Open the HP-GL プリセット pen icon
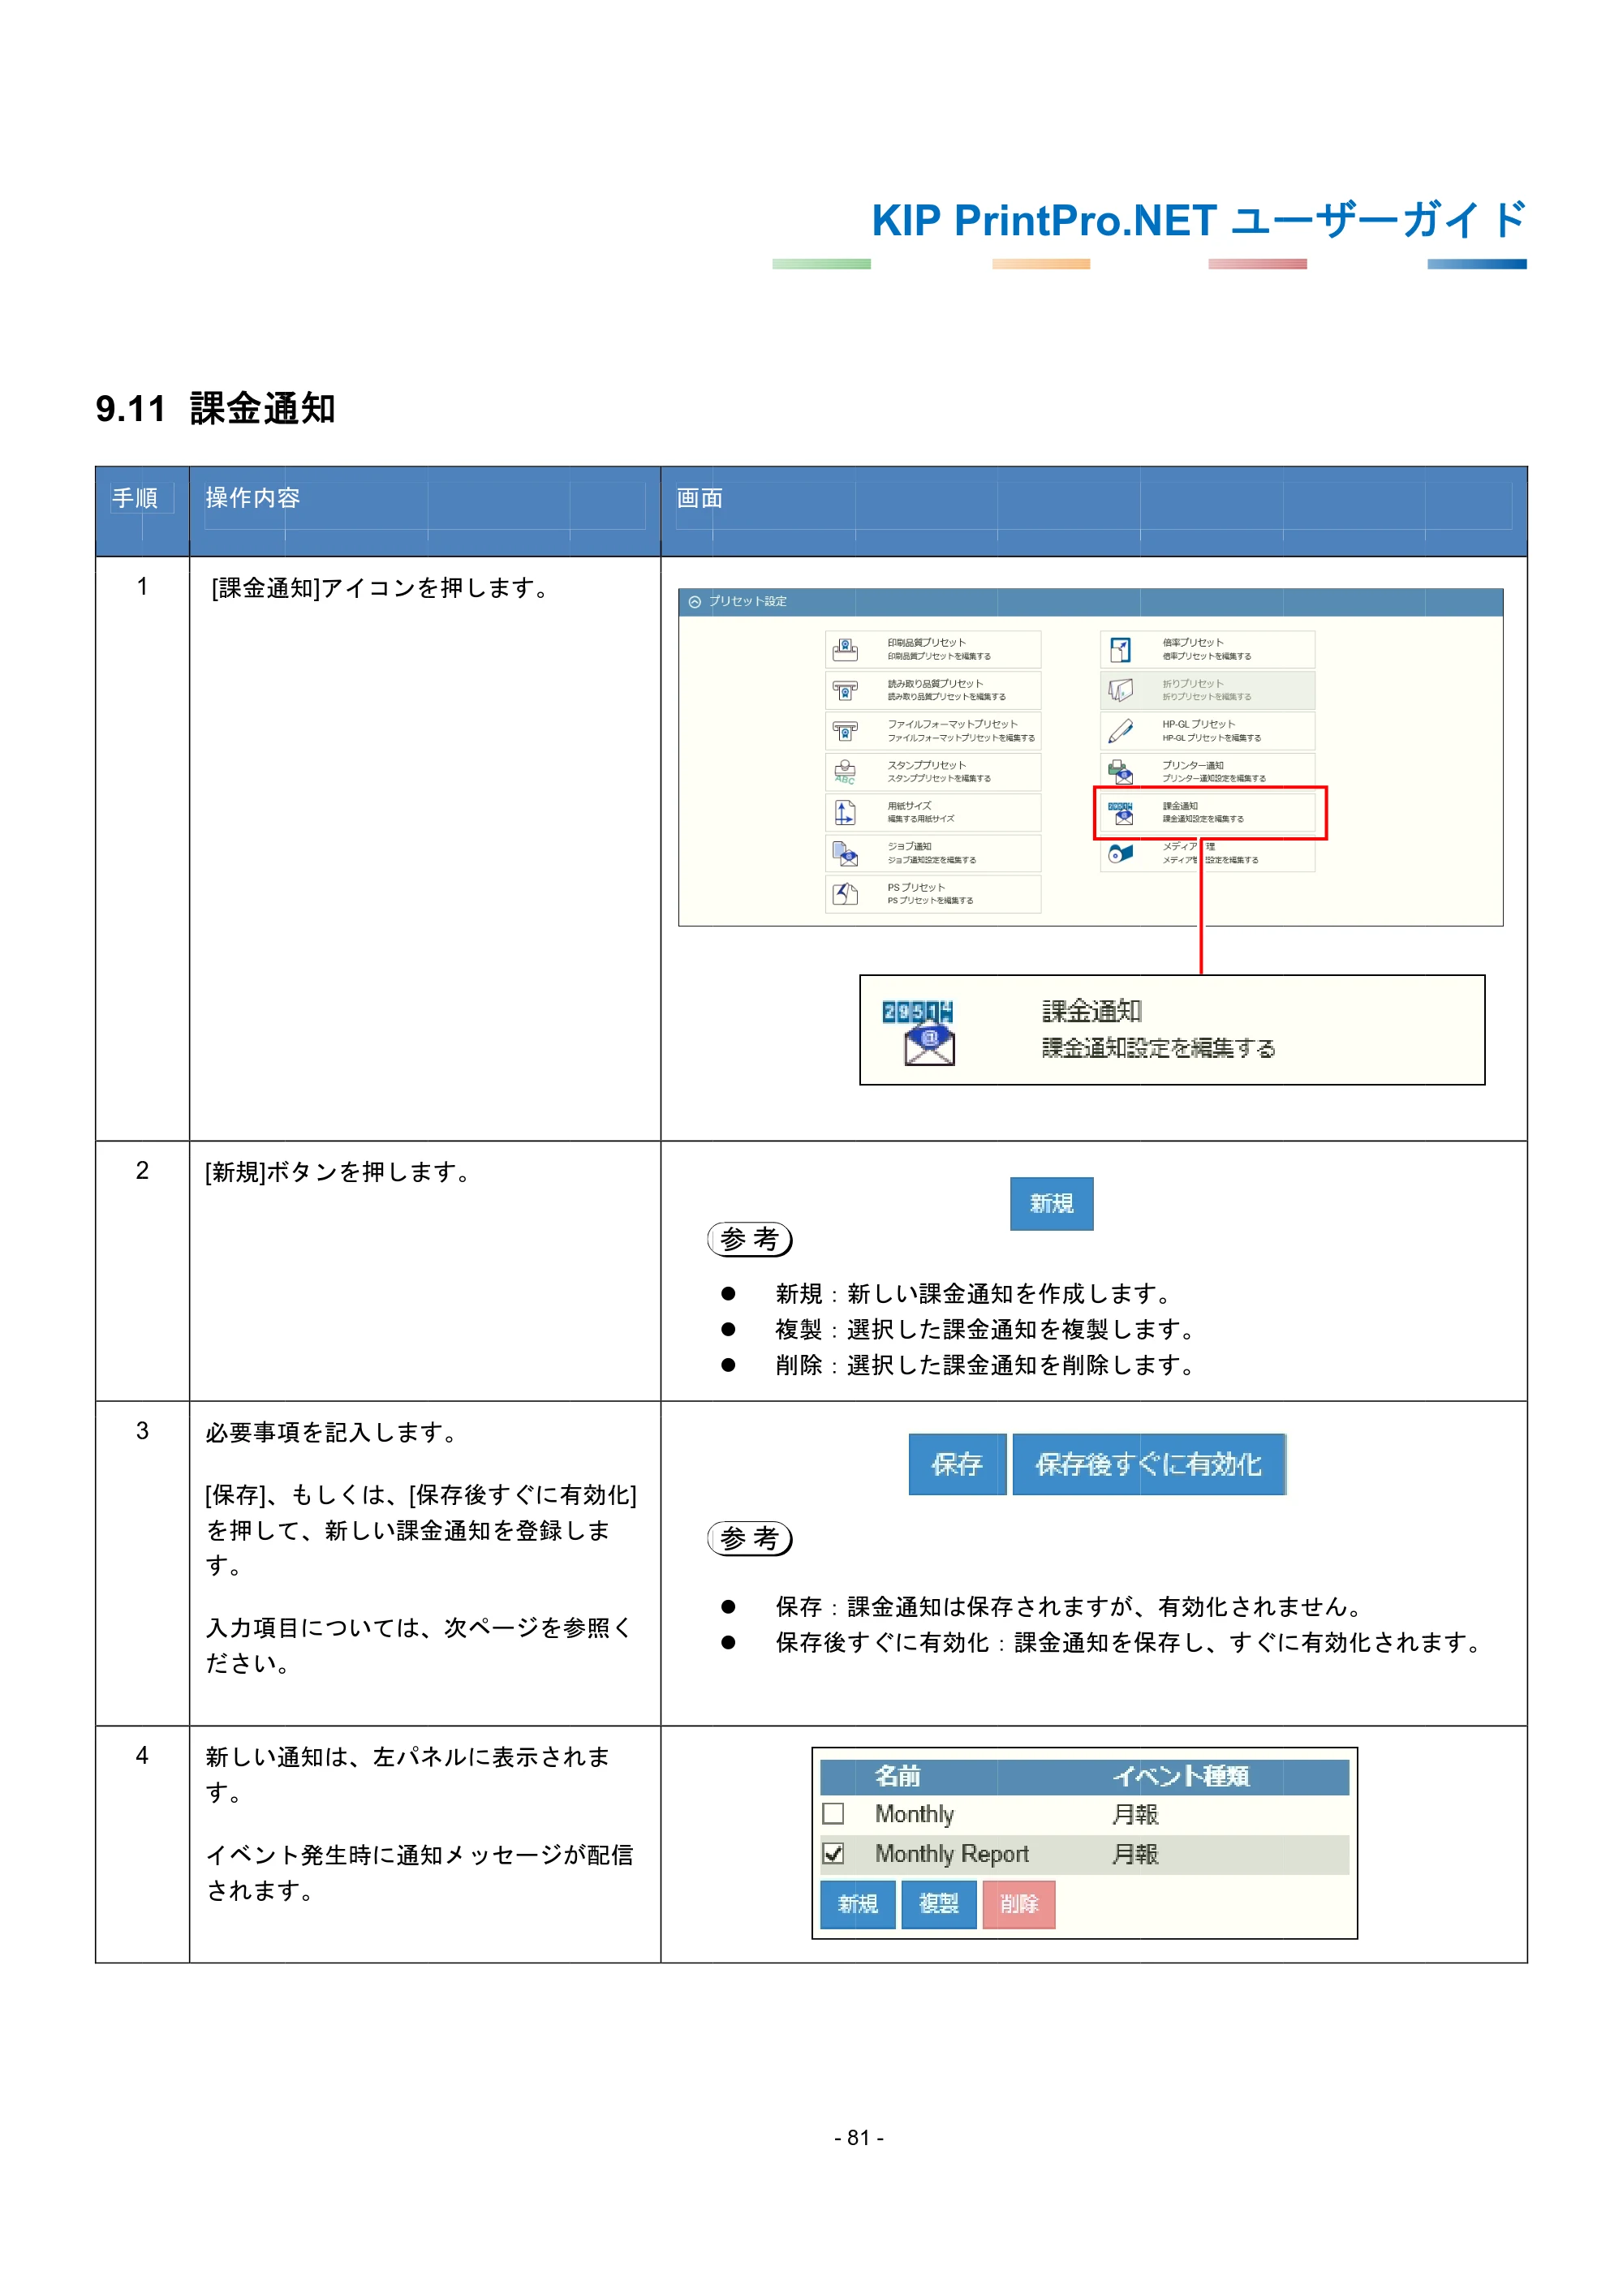 coord(1120,731)
